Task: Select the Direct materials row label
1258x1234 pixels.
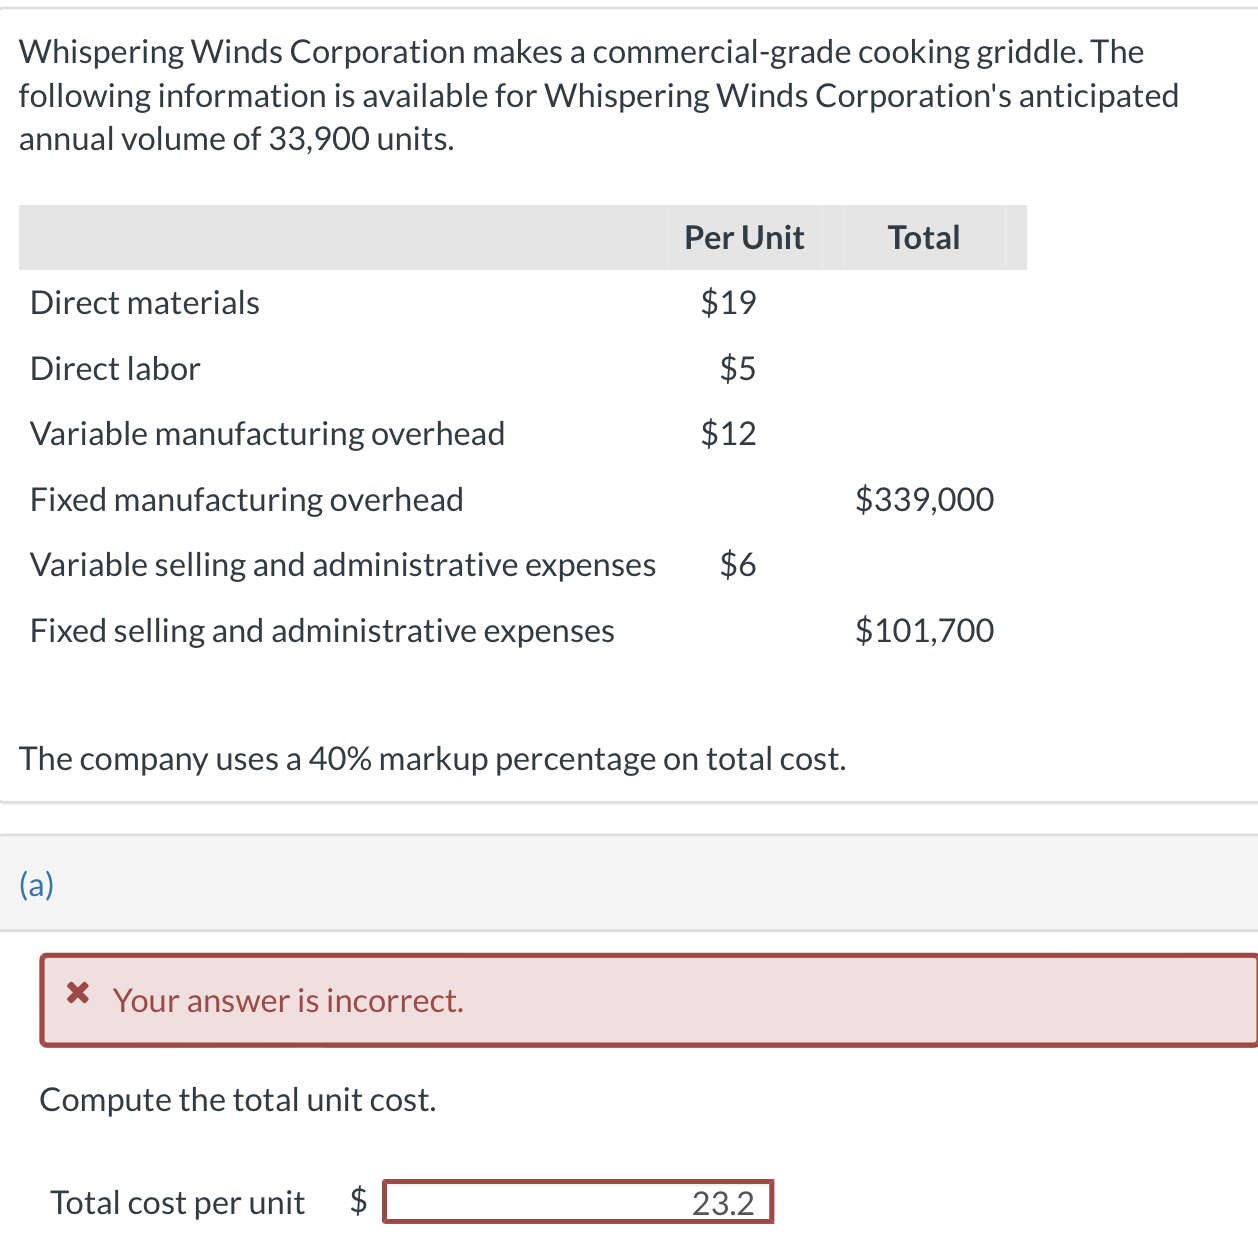Action: pyautogui.click(x=145, y=303)
